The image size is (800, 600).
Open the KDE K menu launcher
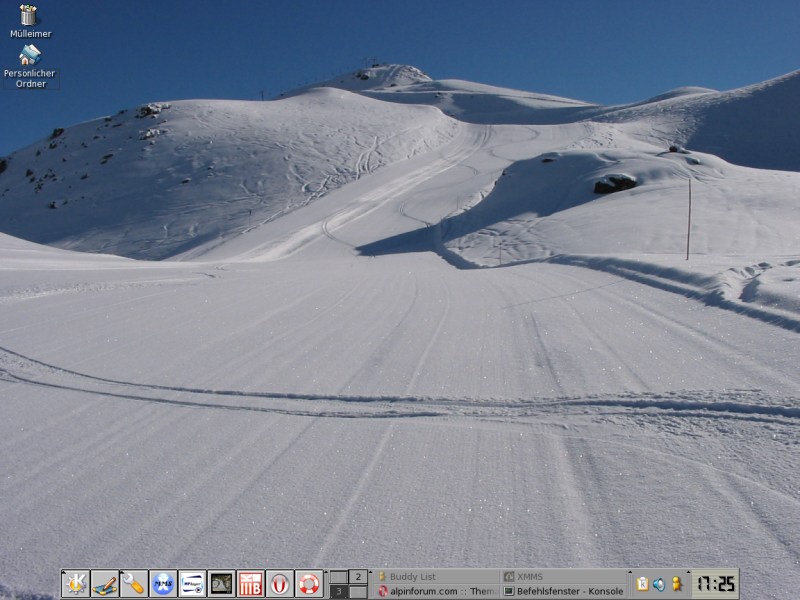point(75,583)
